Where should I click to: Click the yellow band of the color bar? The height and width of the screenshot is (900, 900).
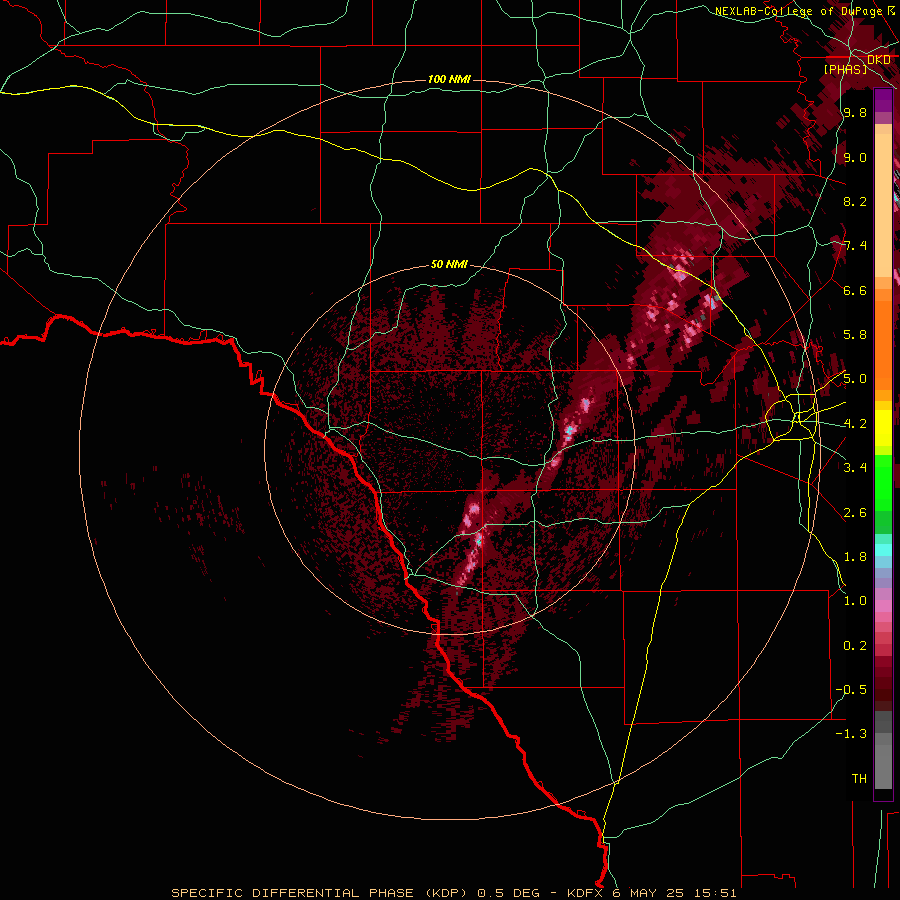[883, 428]
